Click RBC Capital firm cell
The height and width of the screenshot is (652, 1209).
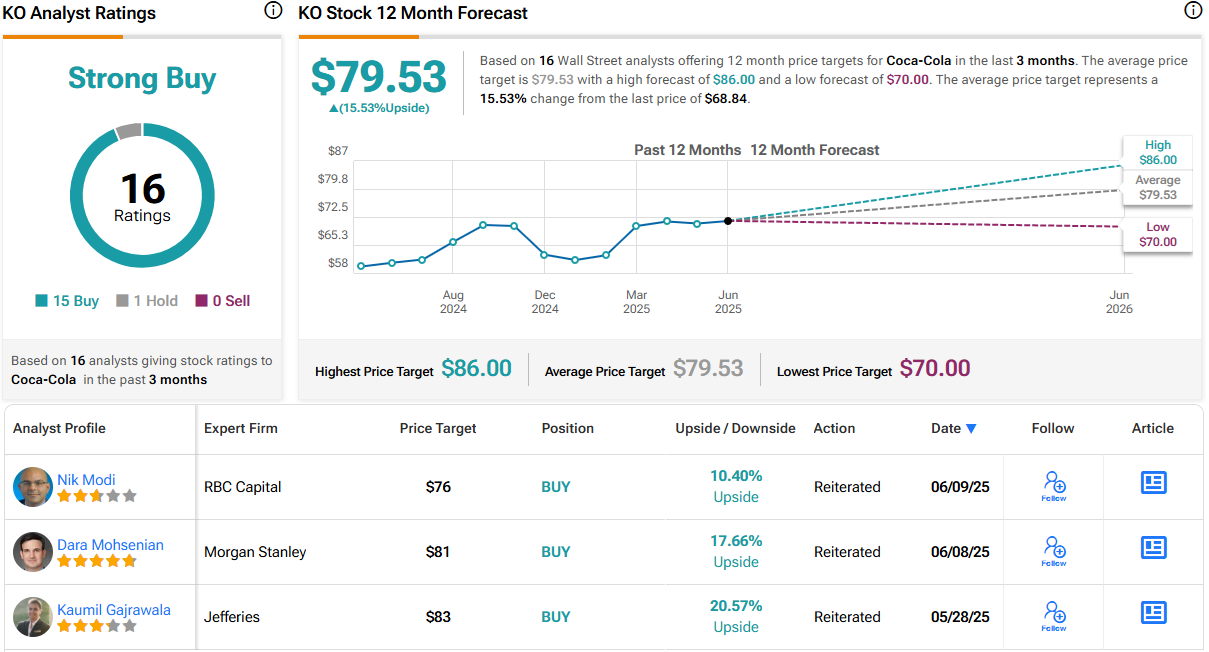pyautogui.click(x=243, y=487)
